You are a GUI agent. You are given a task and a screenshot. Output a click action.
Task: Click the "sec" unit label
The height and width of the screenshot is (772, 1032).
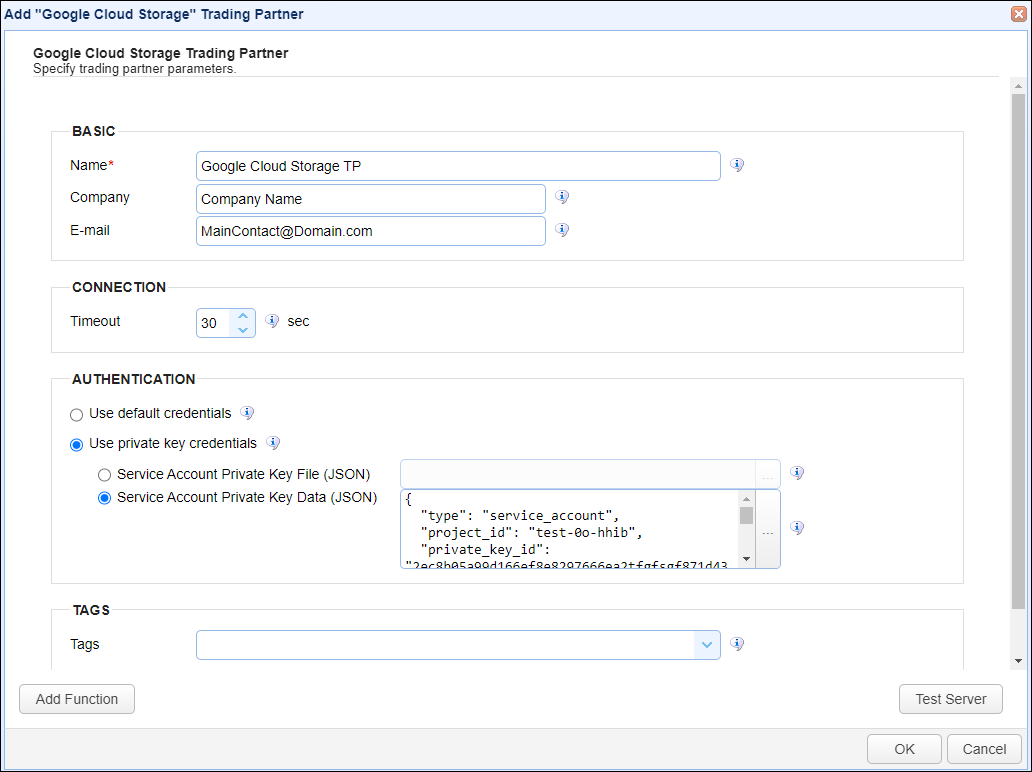(x=298, y=321)
